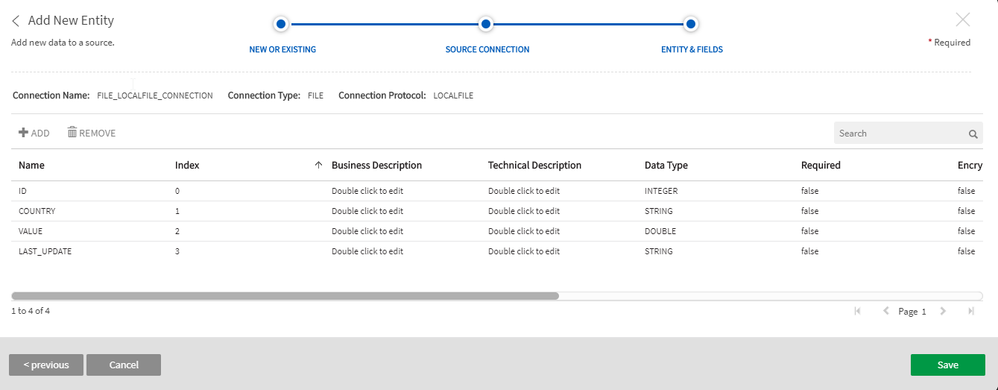Select the NEW OR EXISTING step circle
Viewport: 998px width, 390px height.
(281, 25)
